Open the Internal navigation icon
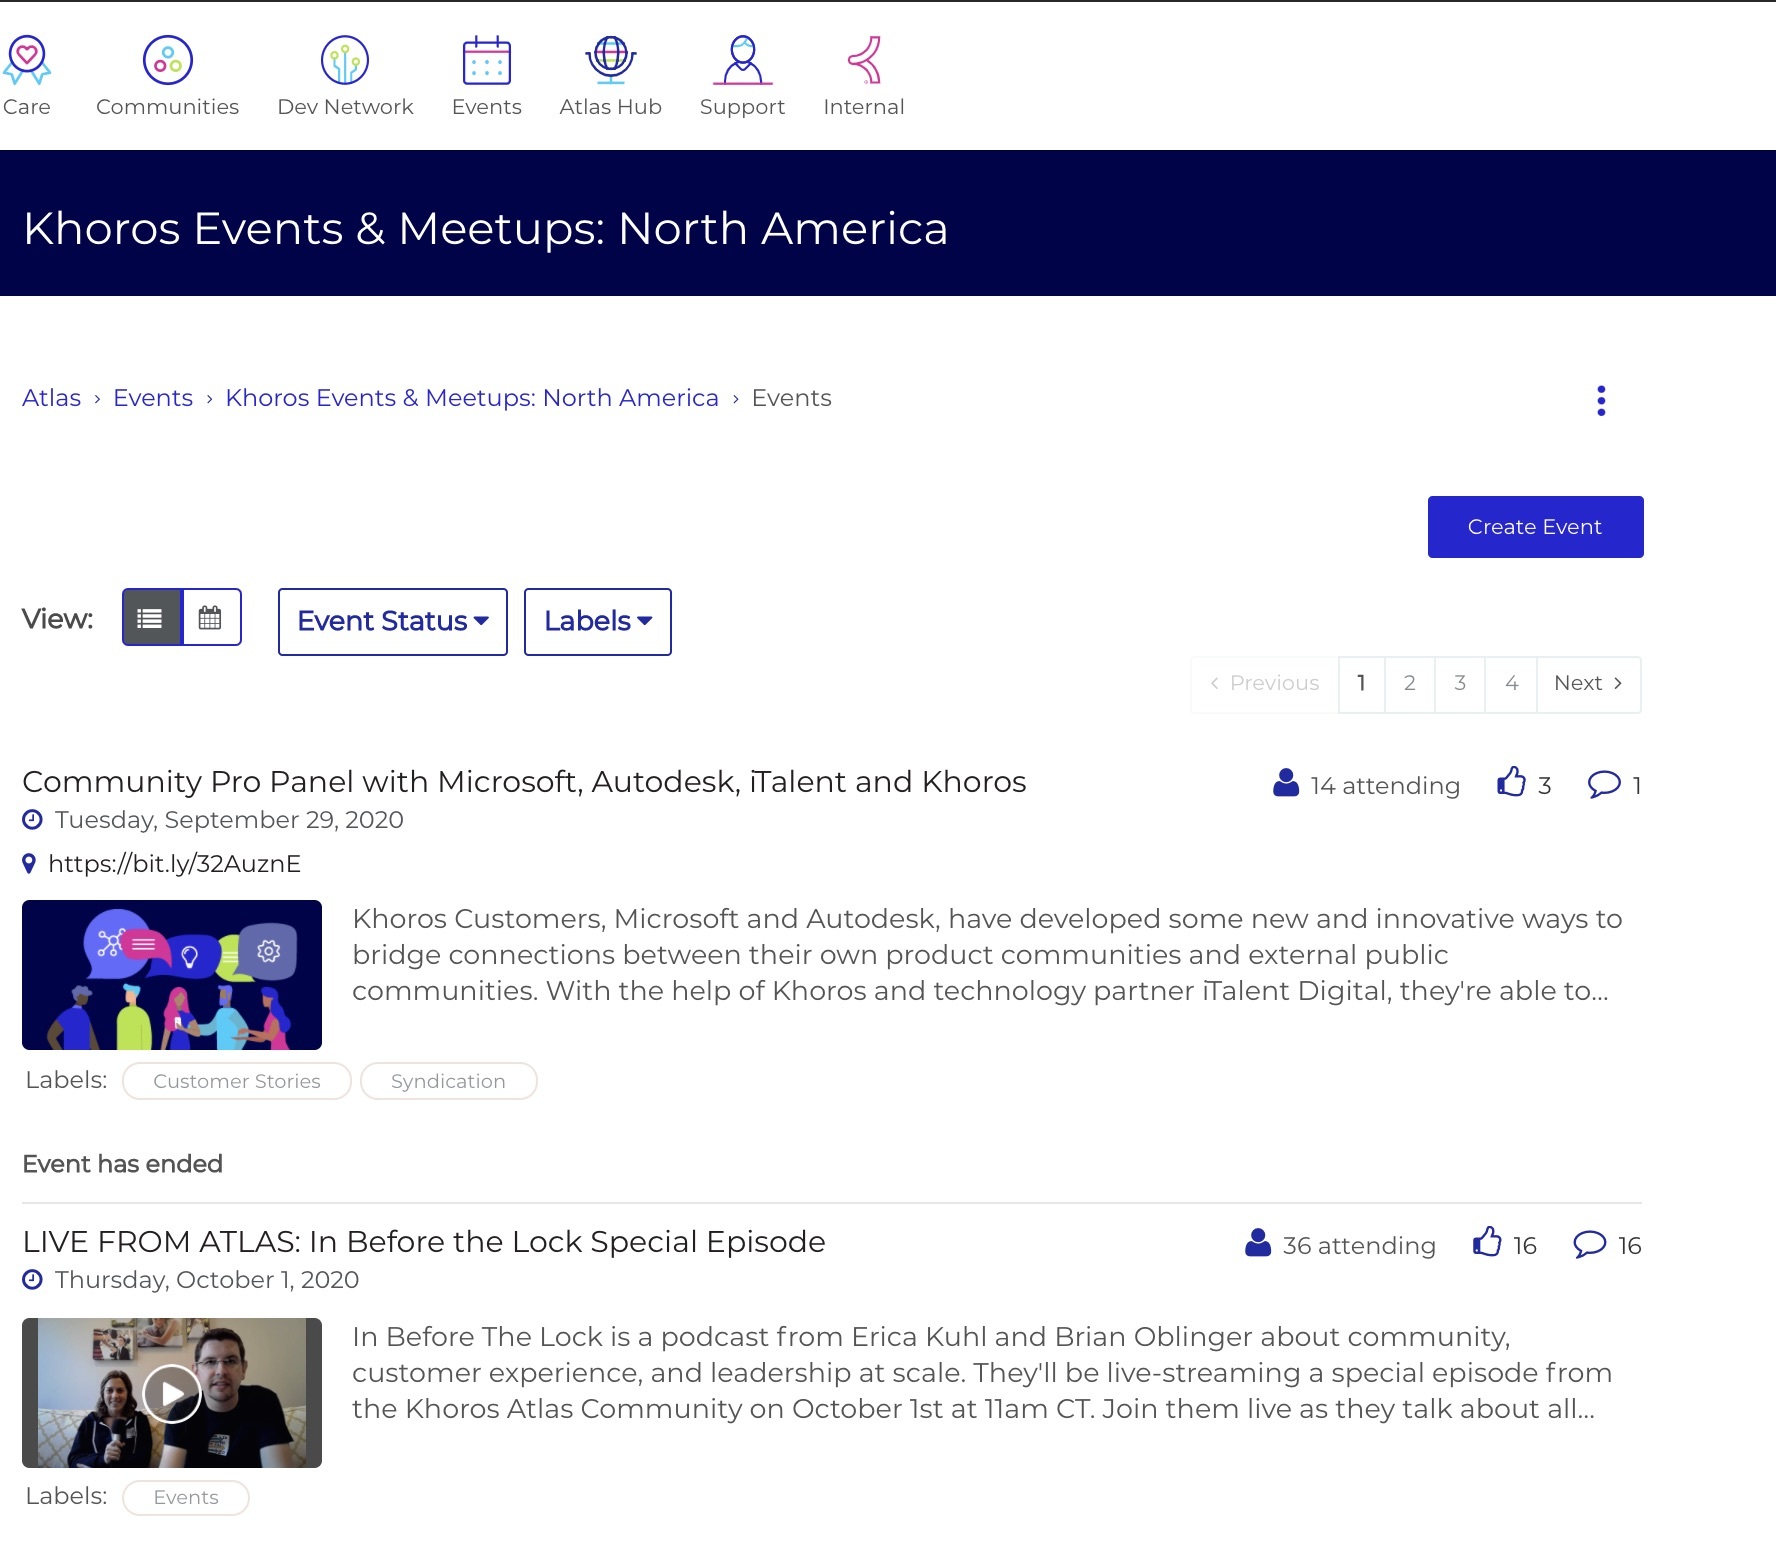Viewport: 1776px width, 1550px height. click(865, 60)
